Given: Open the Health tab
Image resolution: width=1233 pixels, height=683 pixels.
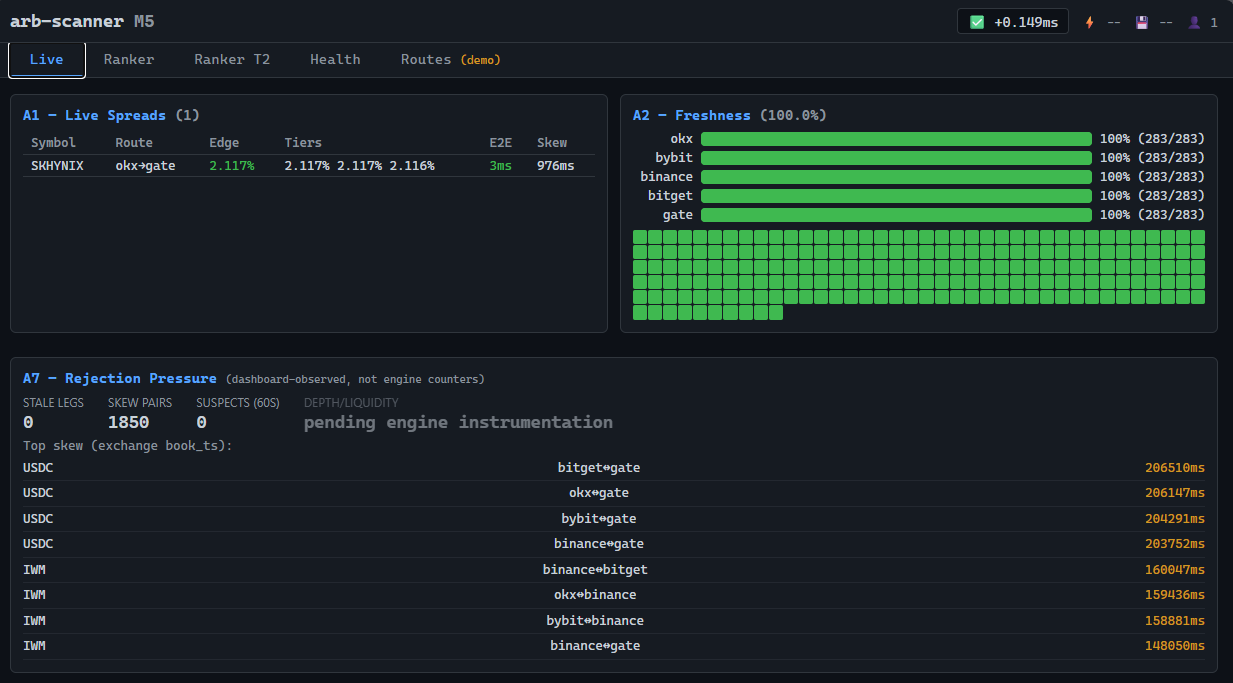Looking at the screenshot, I should point(335,60).
